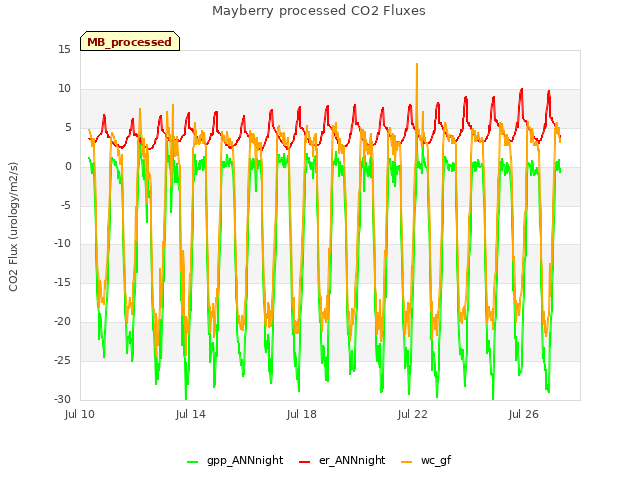Click the 5 y-axis tick label
Image resolution: width=640 pixels, height=480 pixels.
coord(68,128)
